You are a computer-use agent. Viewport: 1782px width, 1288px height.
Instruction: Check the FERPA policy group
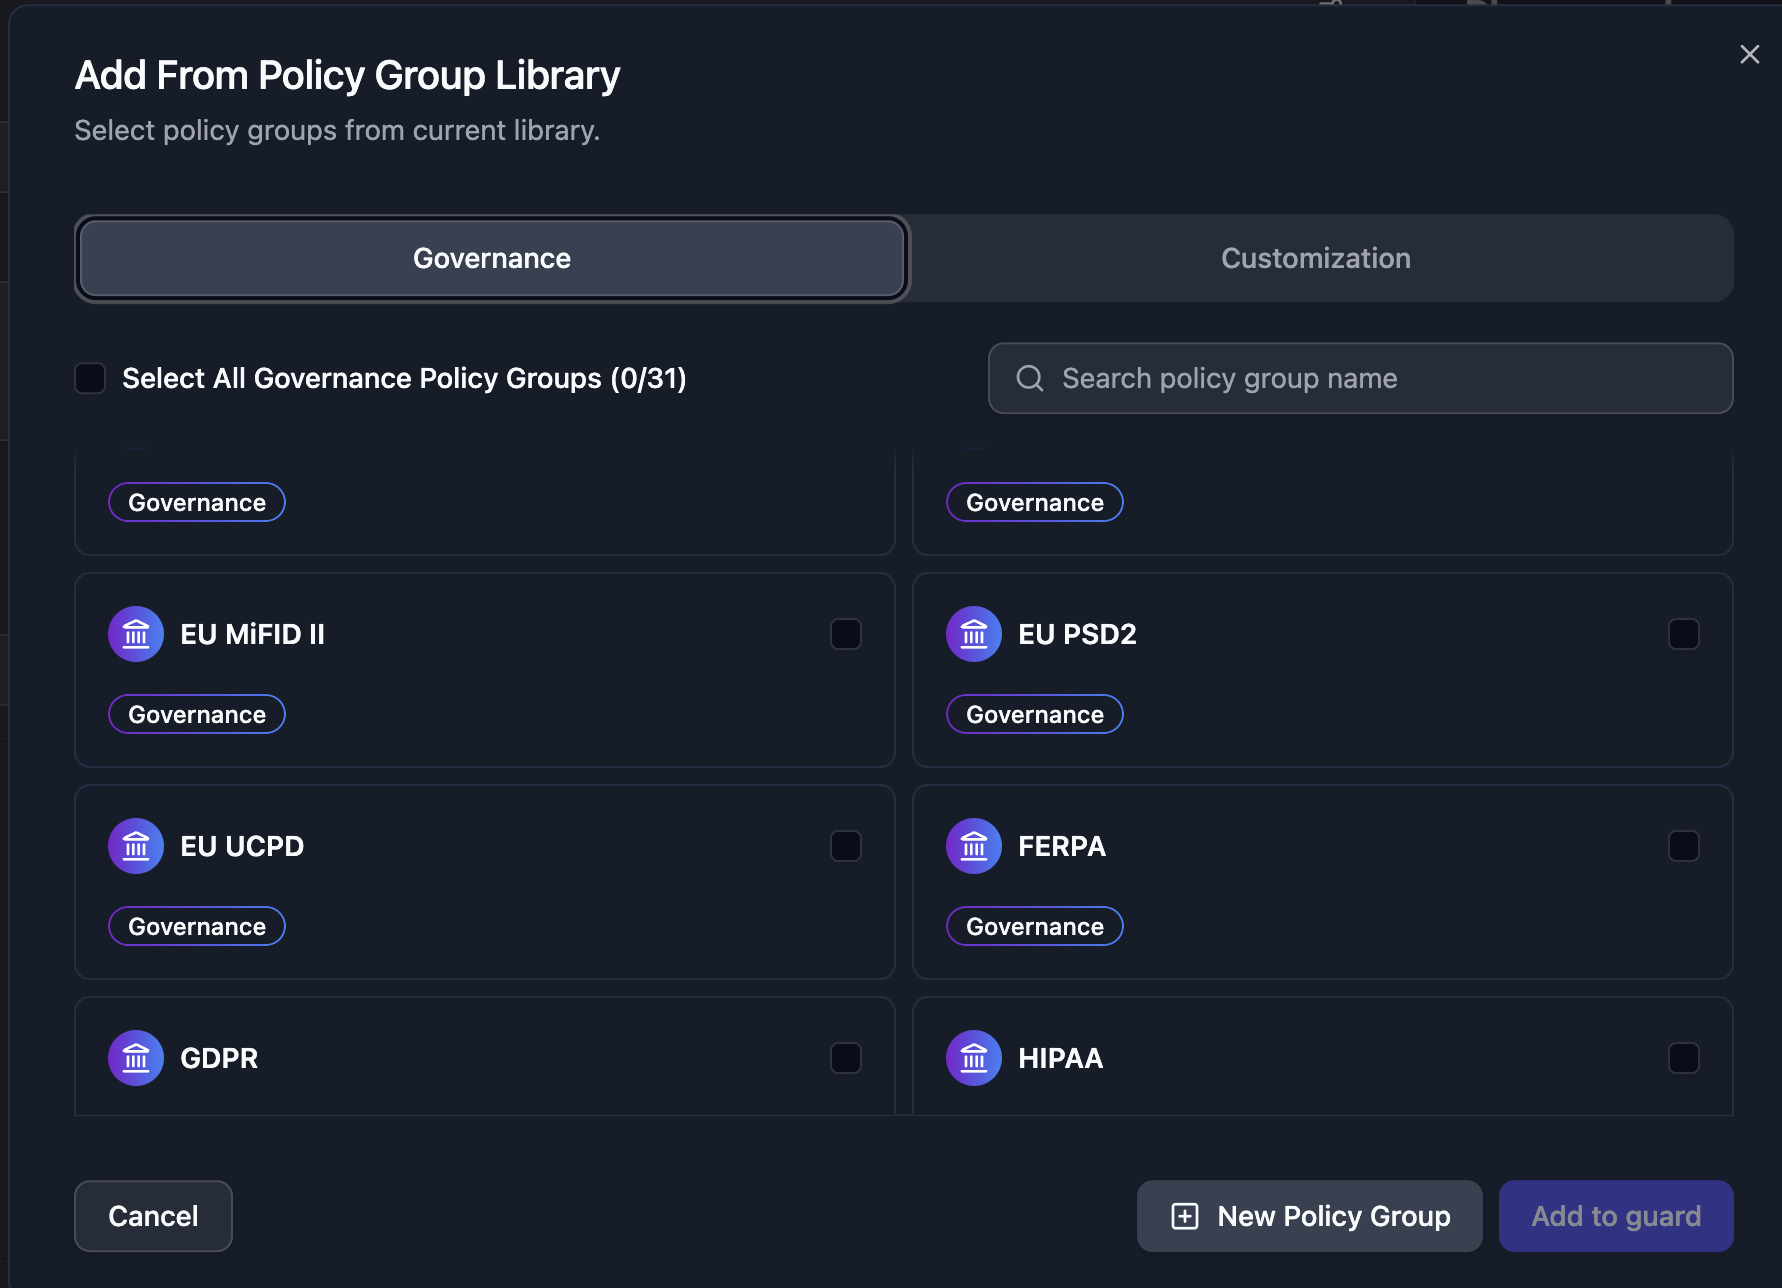click(1684, 846)
